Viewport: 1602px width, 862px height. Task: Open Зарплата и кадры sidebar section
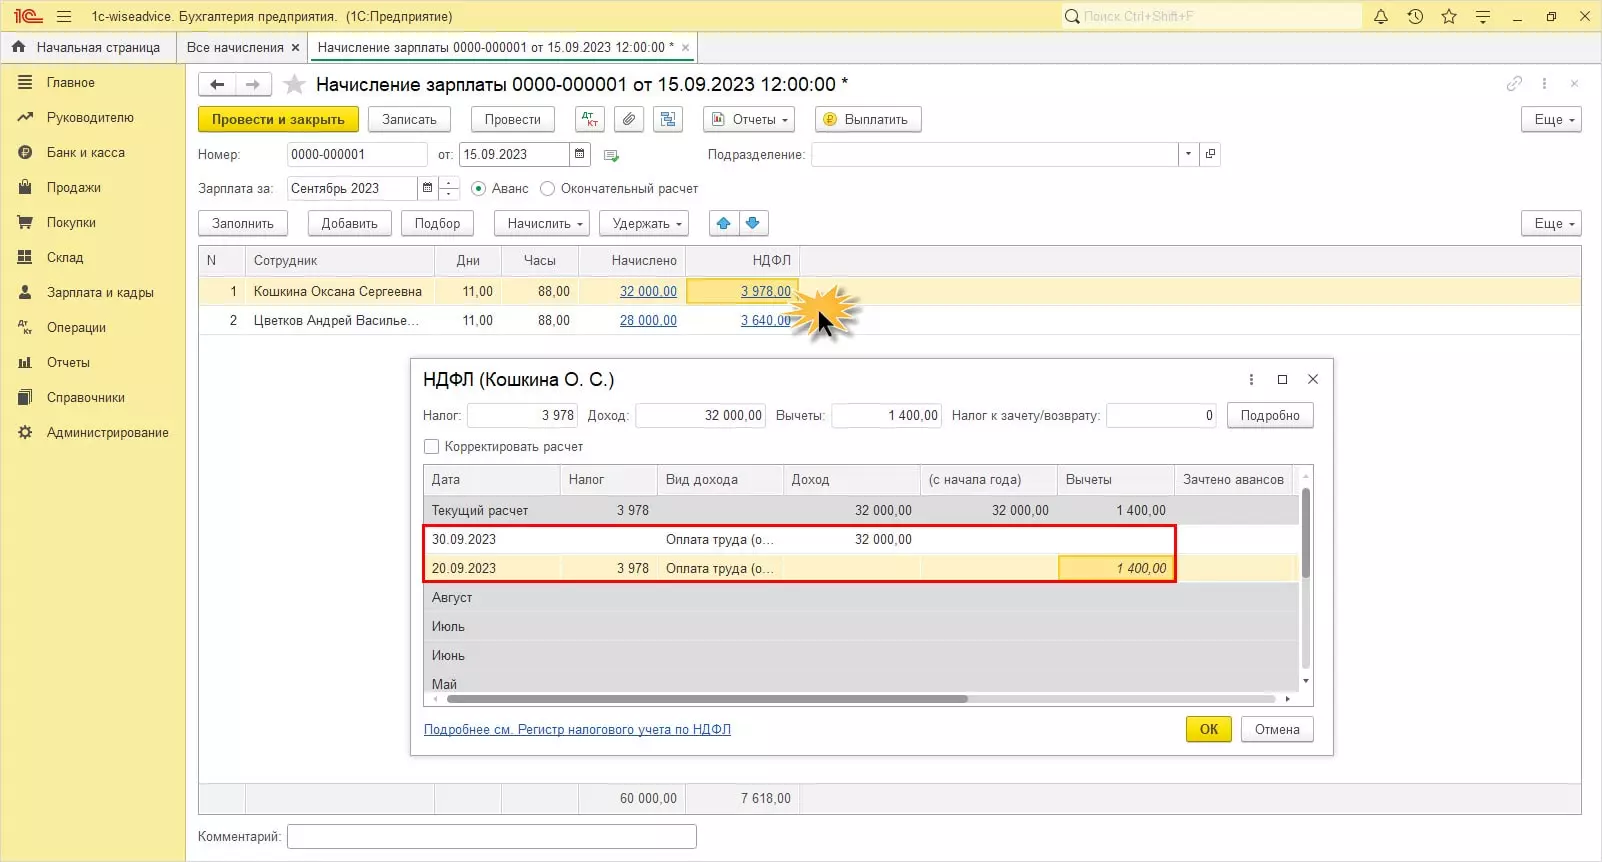coord(100,292)
